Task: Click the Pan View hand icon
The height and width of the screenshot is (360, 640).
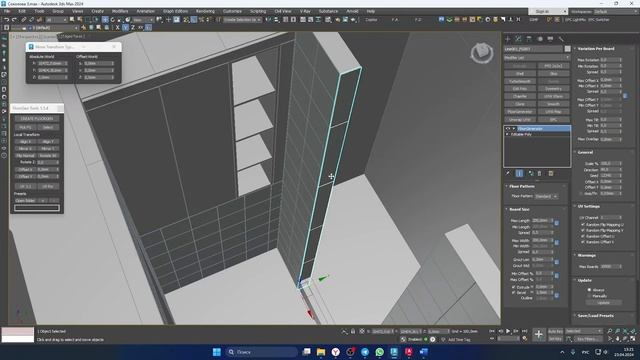Action: point(618,339)
